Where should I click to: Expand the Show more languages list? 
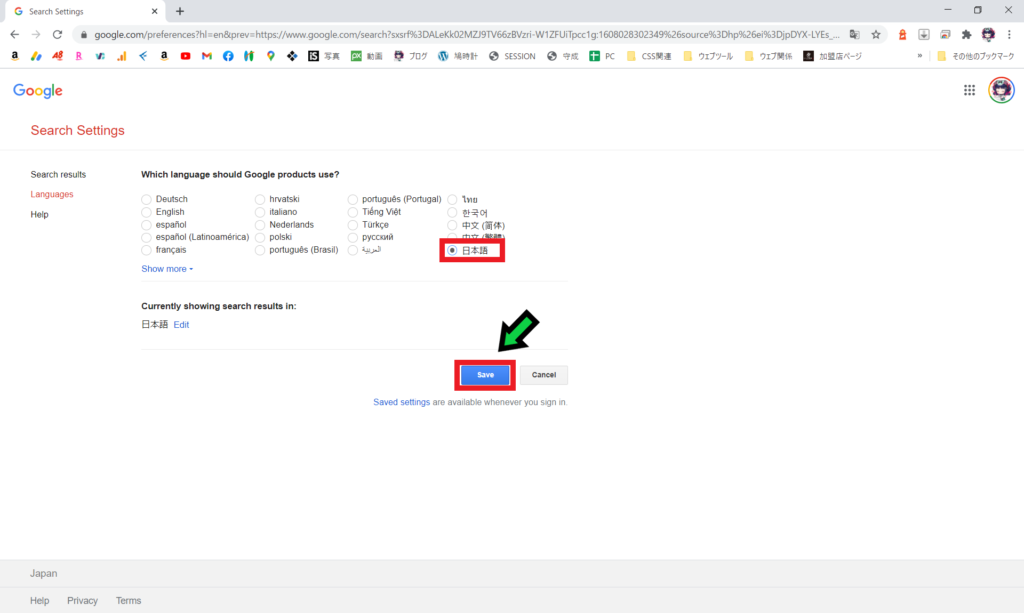pyautogui.click(x=167, y=269)
